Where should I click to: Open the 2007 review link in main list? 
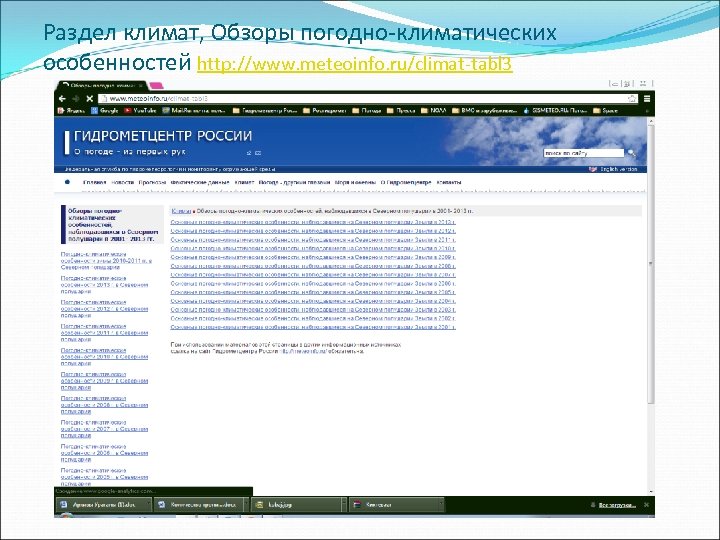point(313,275)
